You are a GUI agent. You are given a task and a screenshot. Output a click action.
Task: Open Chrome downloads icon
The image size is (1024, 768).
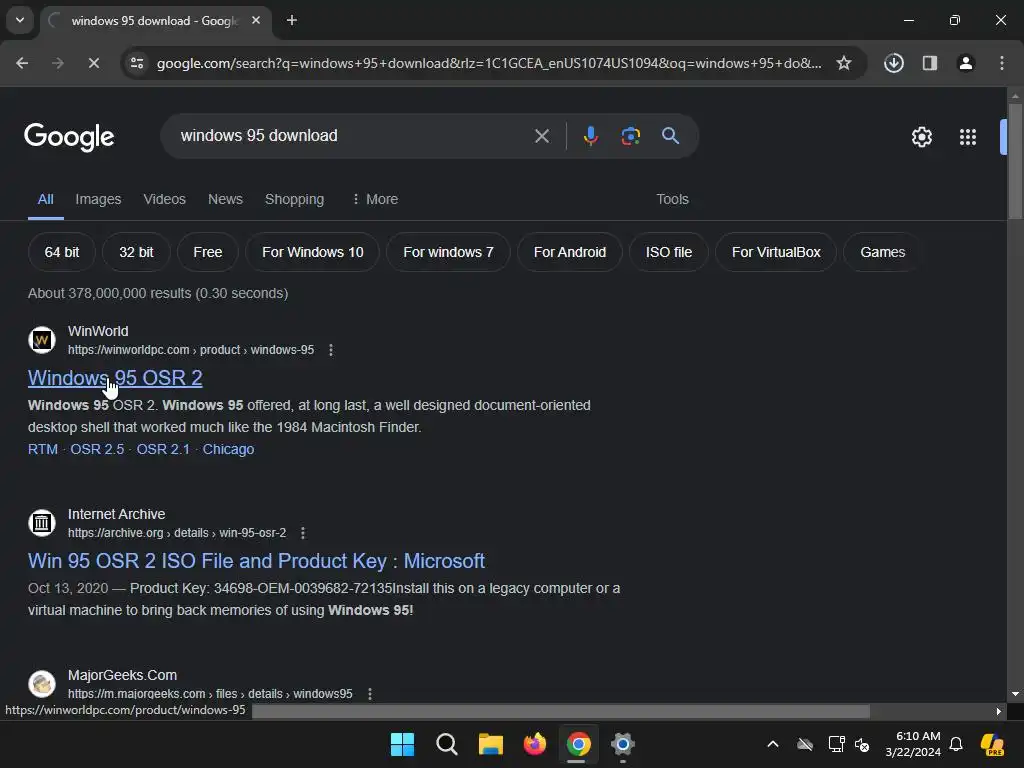coord(894,63)
